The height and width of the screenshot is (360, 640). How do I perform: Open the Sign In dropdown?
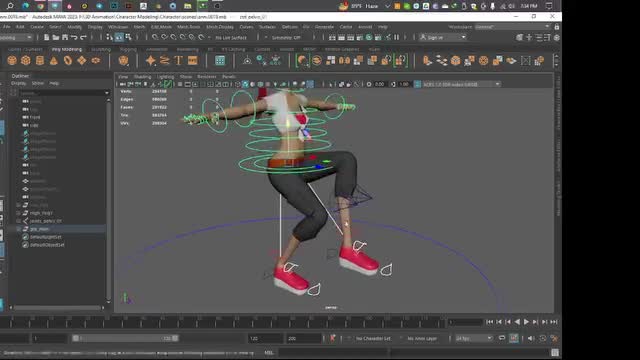(442, 38)
